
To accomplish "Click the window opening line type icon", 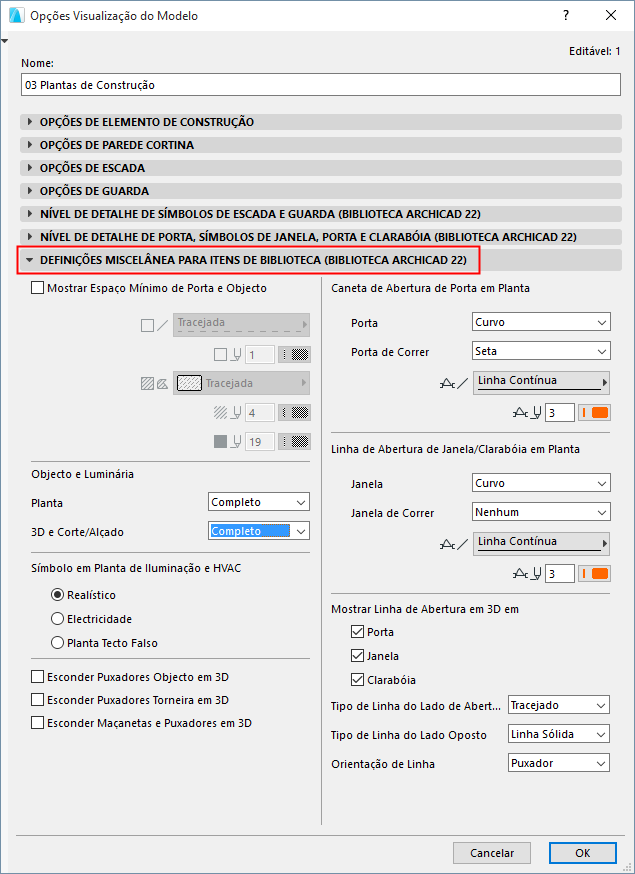I will click(454, 545).
